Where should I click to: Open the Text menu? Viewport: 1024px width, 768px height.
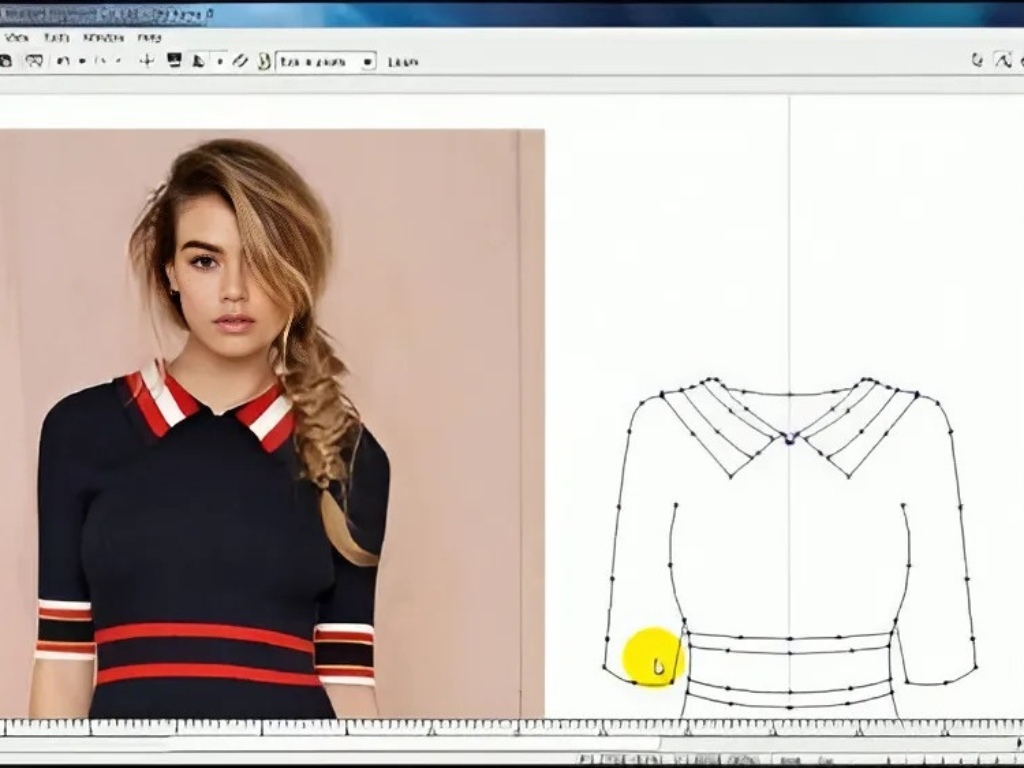click(x=56, y=37)
